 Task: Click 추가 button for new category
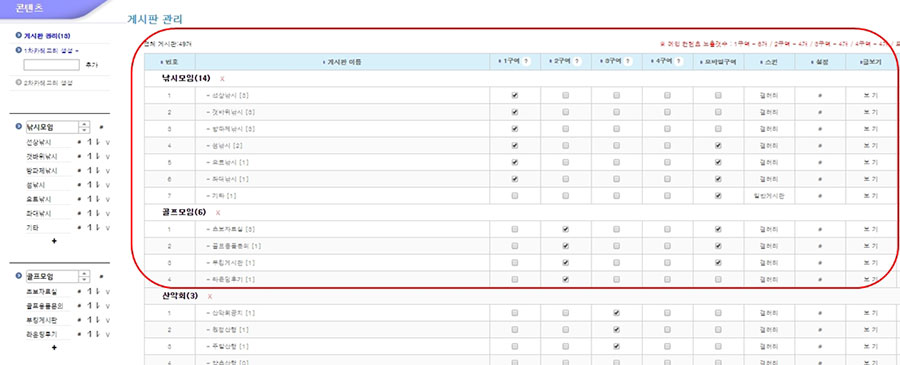pyautogui.click(x=91, y=65)
